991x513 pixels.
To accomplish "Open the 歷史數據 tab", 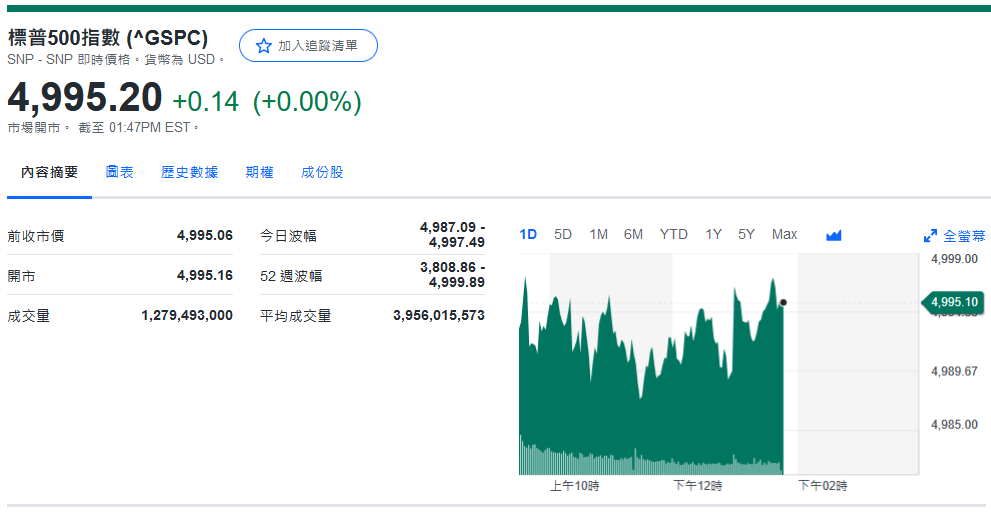I will pos(189,172).
